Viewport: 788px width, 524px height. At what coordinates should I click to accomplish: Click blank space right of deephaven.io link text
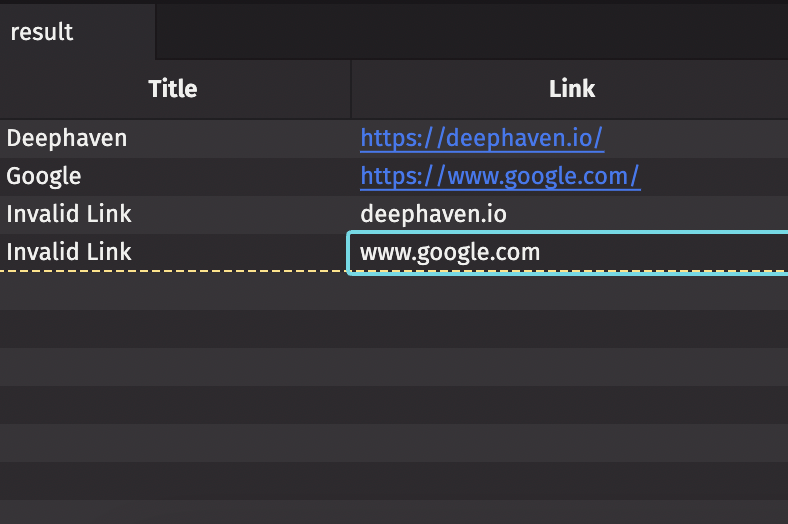point(700,138)
